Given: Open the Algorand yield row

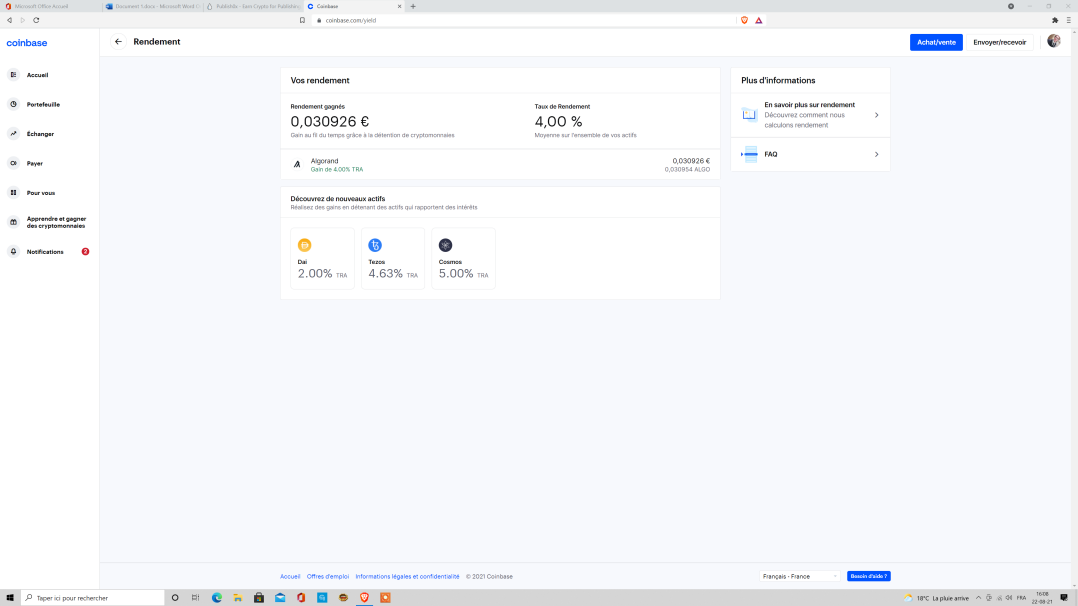Looking at the screenshot, I should click(x=500, y=164).
